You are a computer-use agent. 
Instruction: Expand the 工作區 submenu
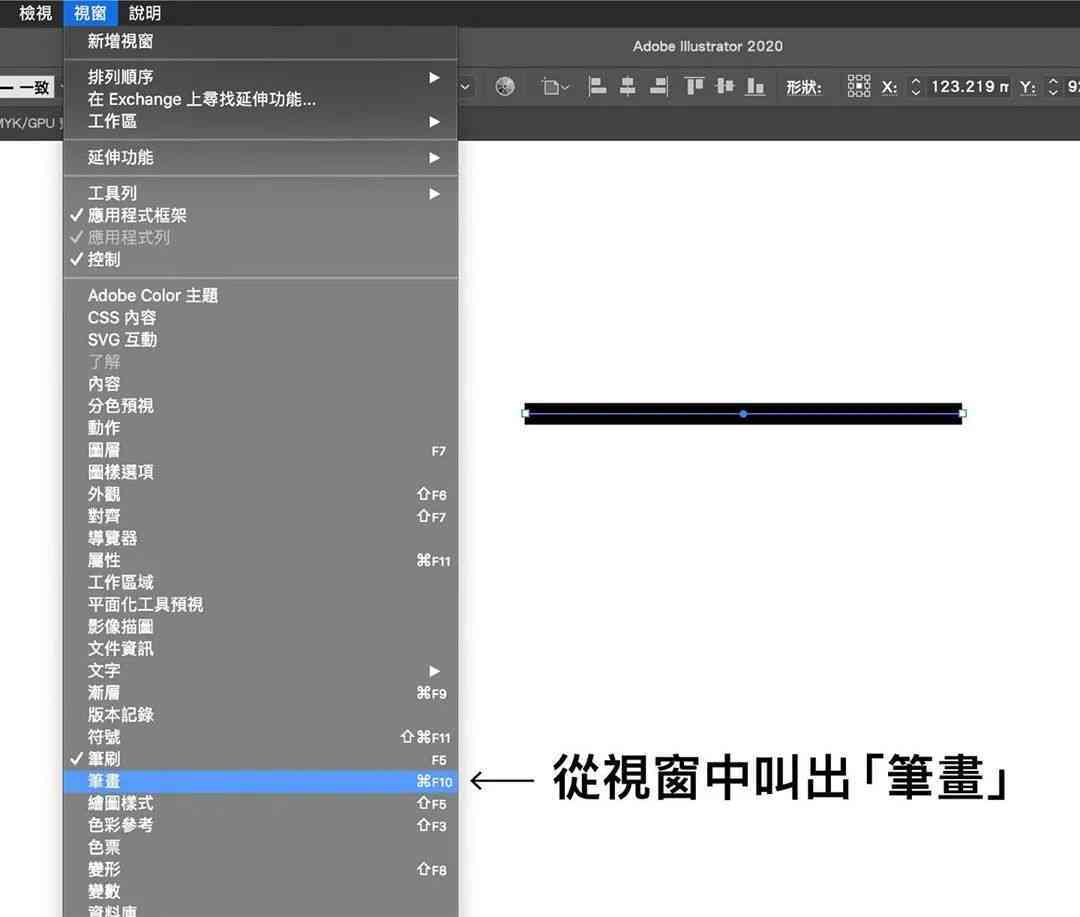(260, 121)
